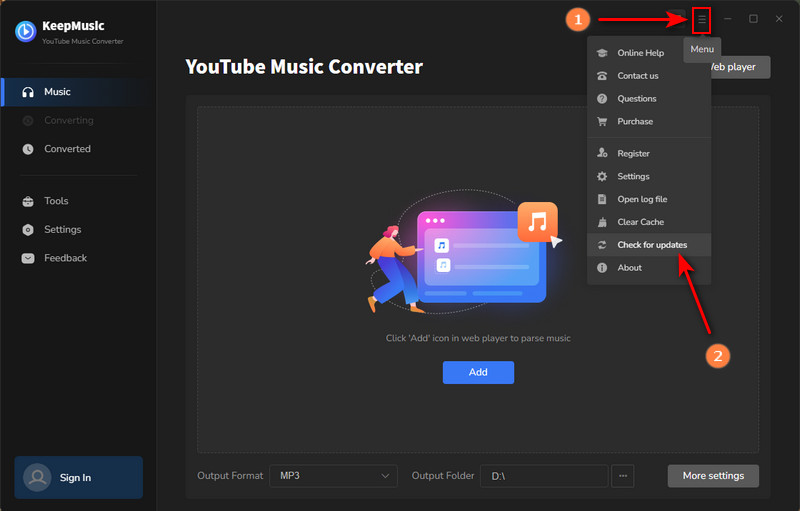Click the shopping cart Purchase icon
Screen dimensions: 800x511
click(602, 121)
